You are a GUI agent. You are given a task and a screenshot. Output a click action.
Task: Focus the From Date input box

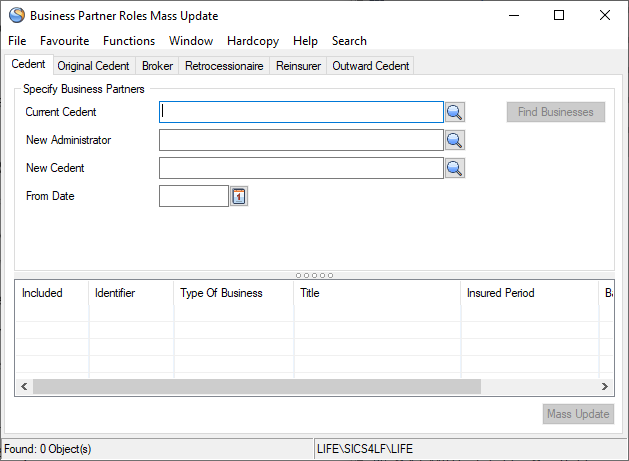(193, 196)
